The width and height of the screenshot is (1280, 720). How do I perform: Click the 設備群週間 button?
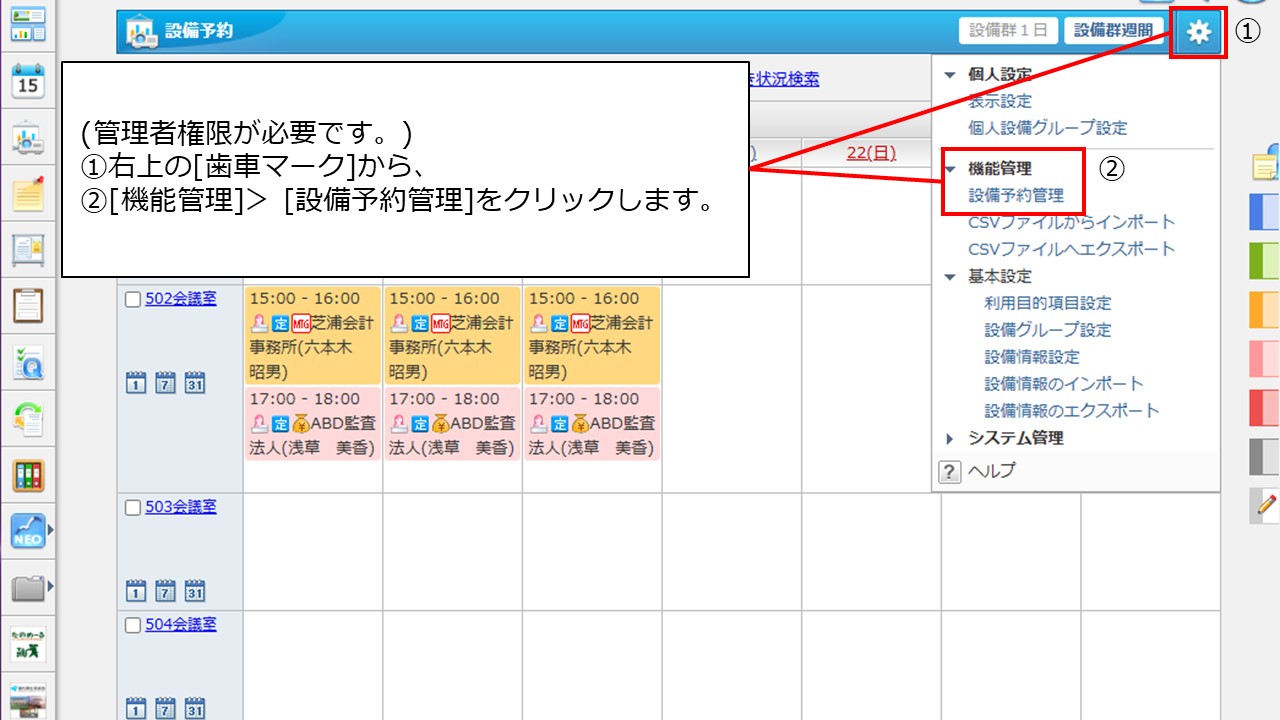(1113, 31)
